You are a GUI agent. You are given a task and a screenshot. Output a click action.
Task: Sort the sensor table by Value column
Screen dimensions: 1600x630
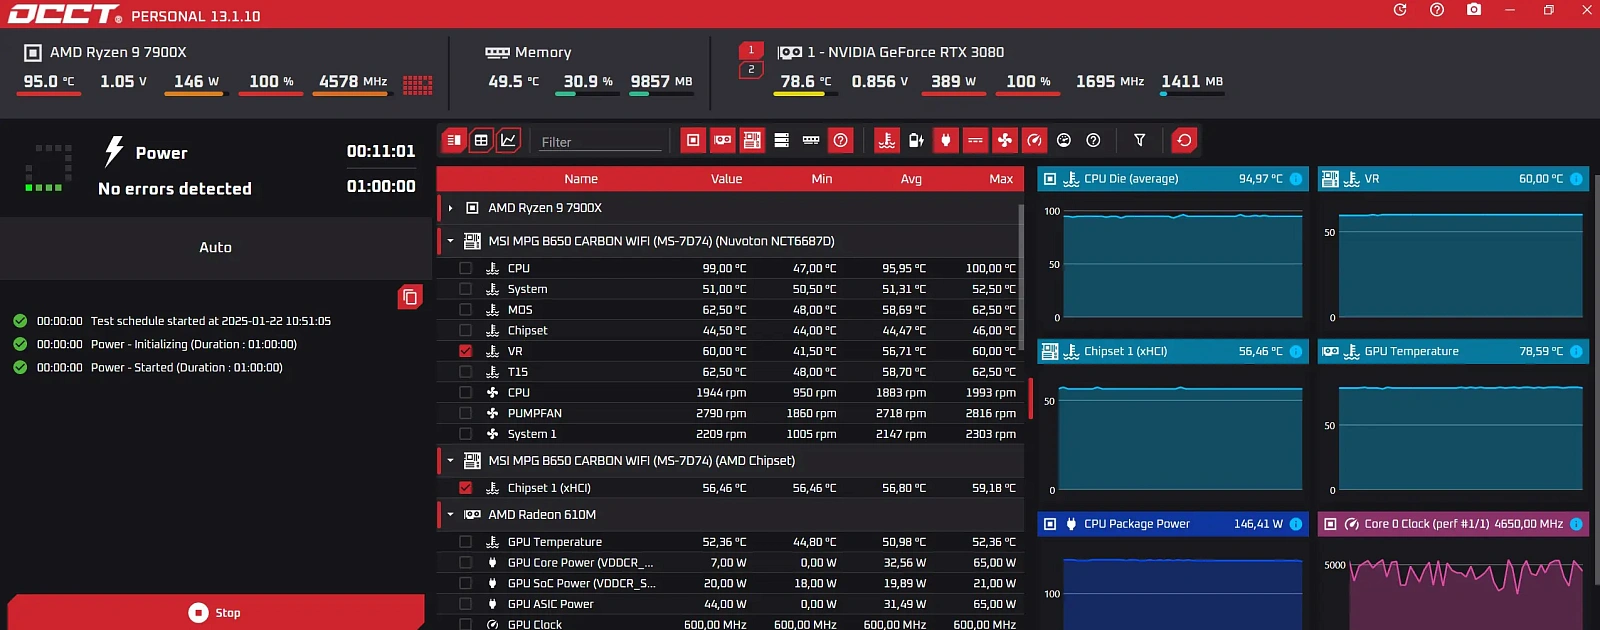[727, 179]
